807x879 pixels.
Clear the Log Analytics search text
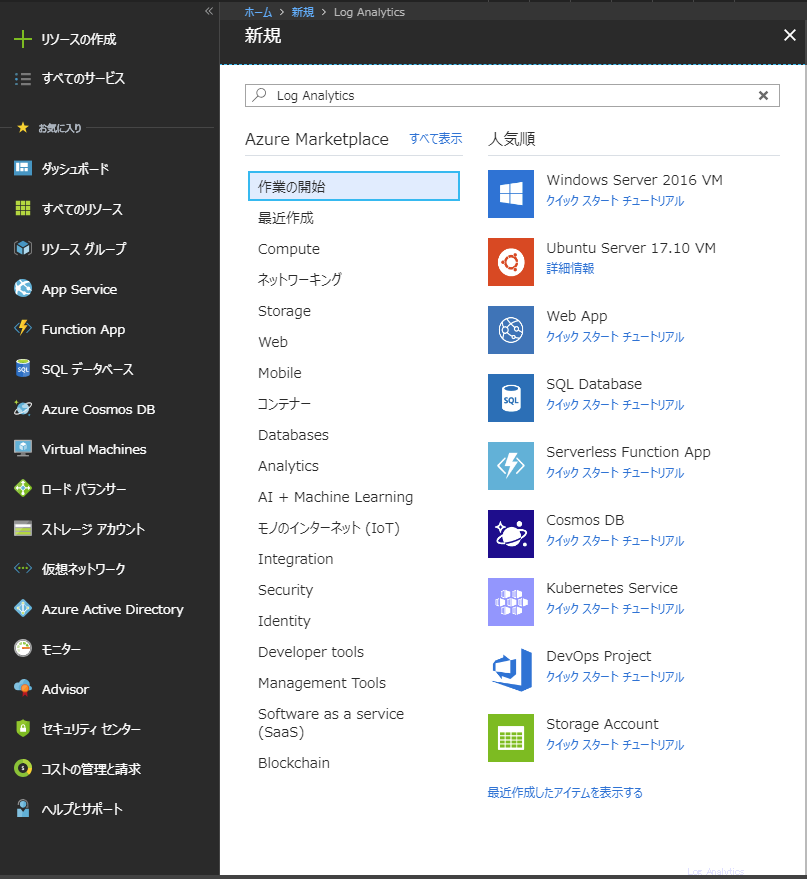(x=763, y=96)
